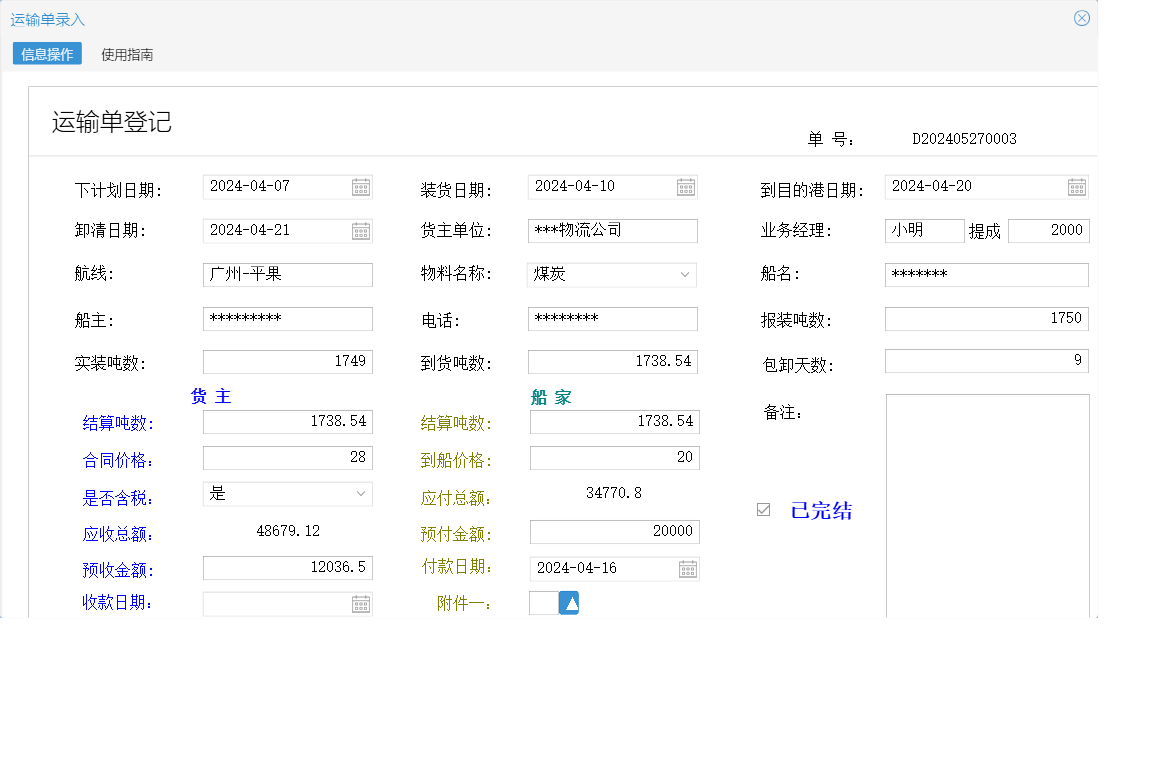Click the 提成 amount field showing 2000
Screen dimensions: 1155x777
tap(1048, 230)
